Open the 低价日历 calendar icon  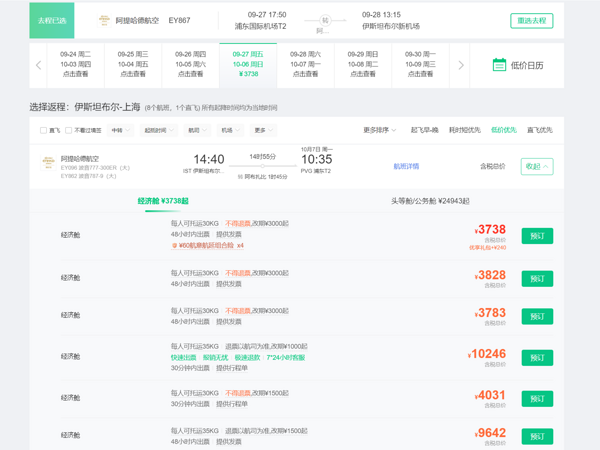click(x=499, y=65)
